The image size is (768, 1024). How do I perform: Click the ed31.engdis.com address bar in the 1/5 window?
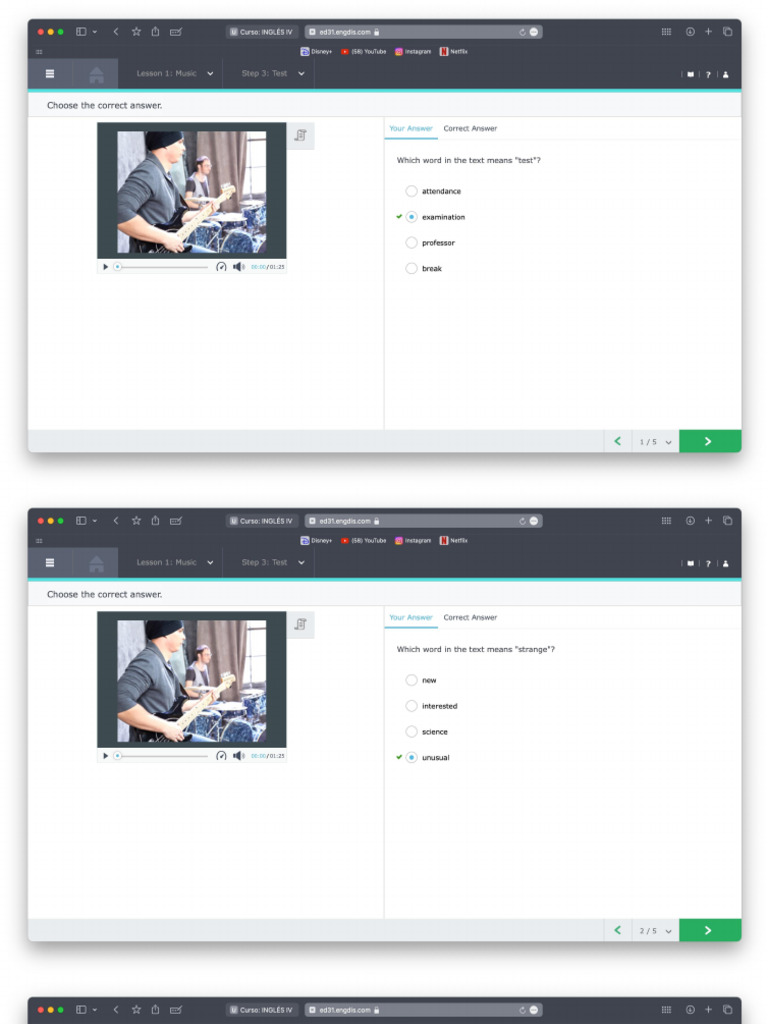pos(423,32)
